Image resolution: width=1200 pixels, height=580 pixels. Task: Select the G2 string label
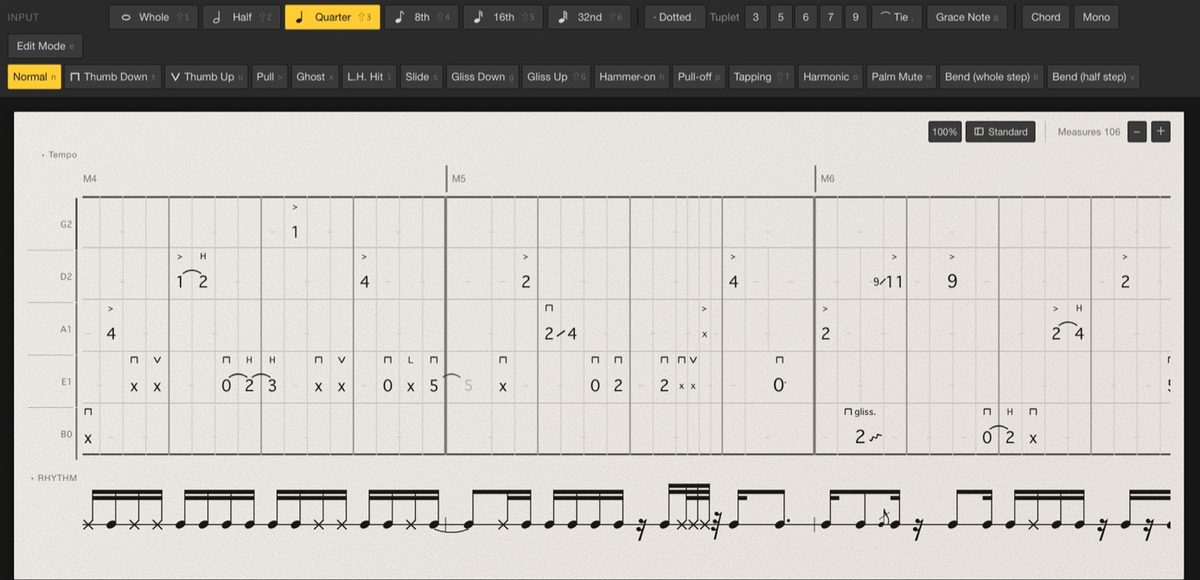(66, 225)
